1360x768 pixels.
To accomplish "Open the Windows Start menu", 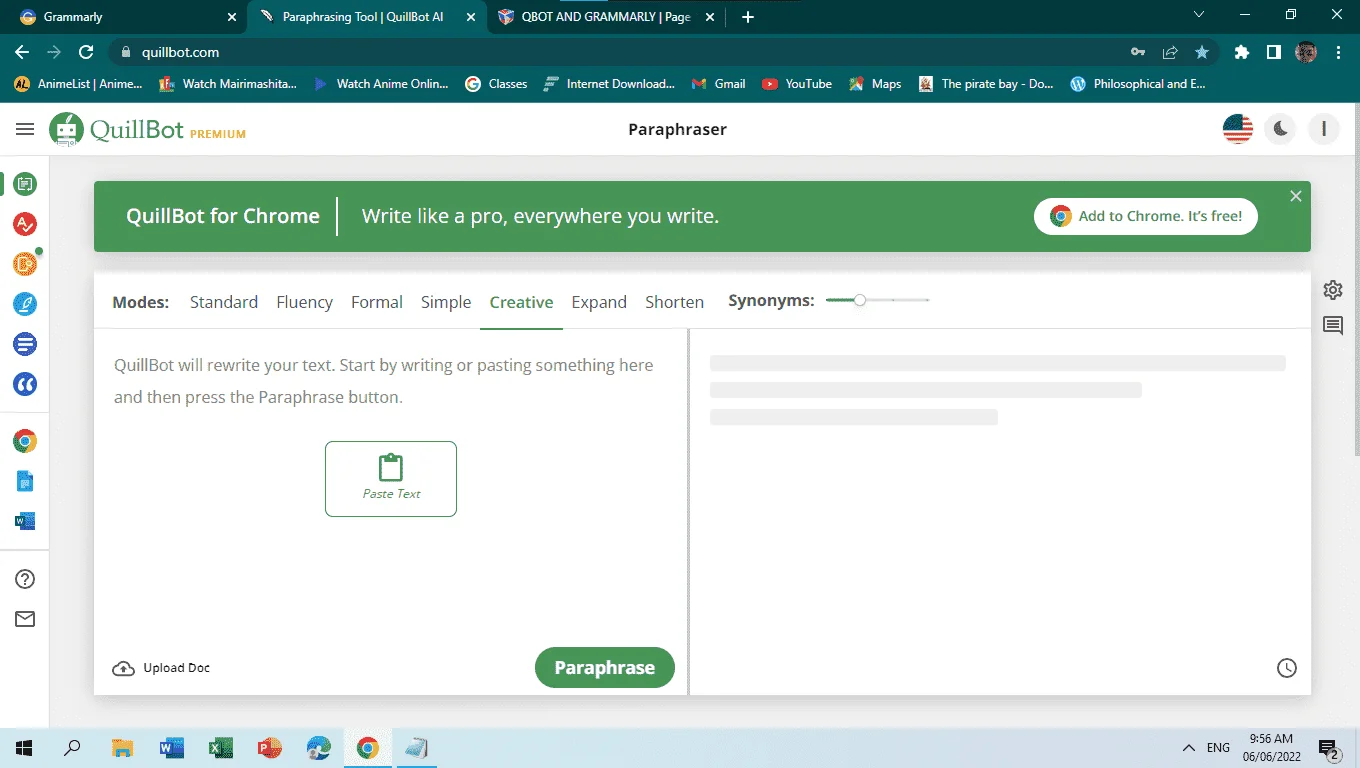I will coord(23,748).
